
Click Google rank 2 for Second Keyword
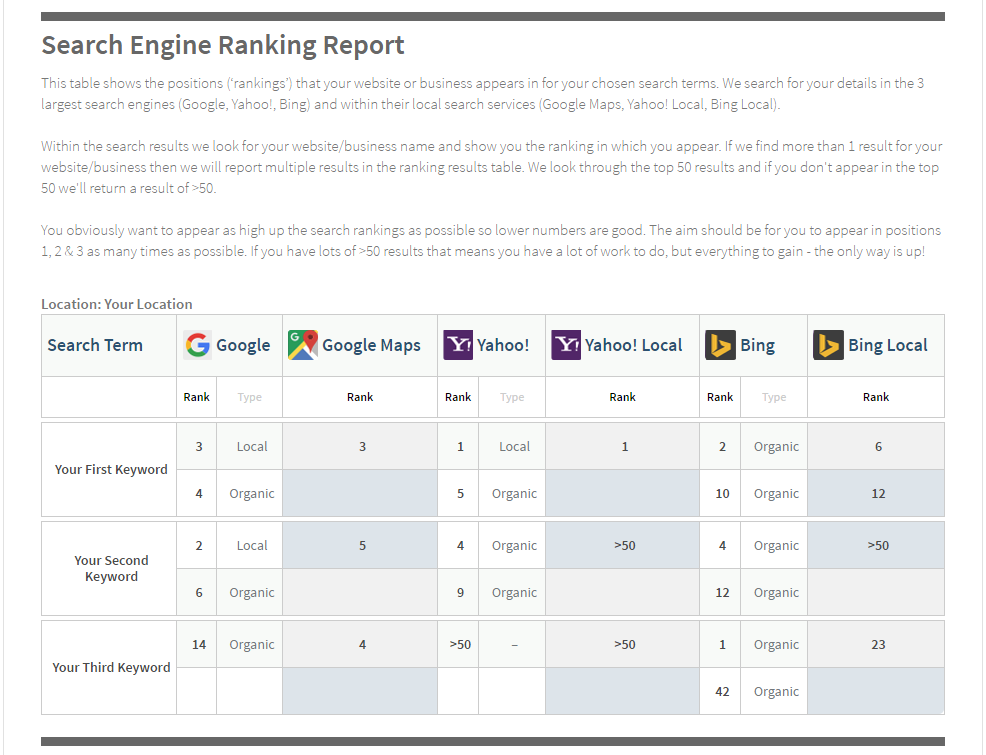pyautogui.click(x=199, y=546)
